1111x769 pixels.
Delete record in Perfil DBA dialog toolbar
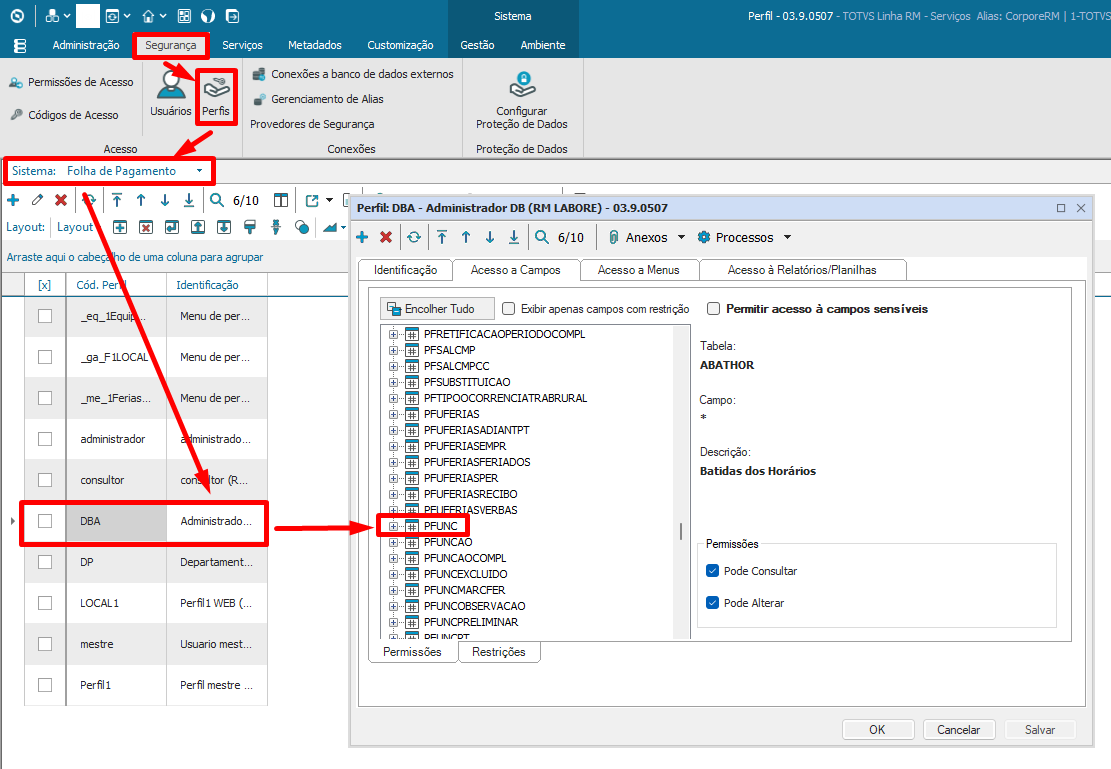tap(386, 237)
